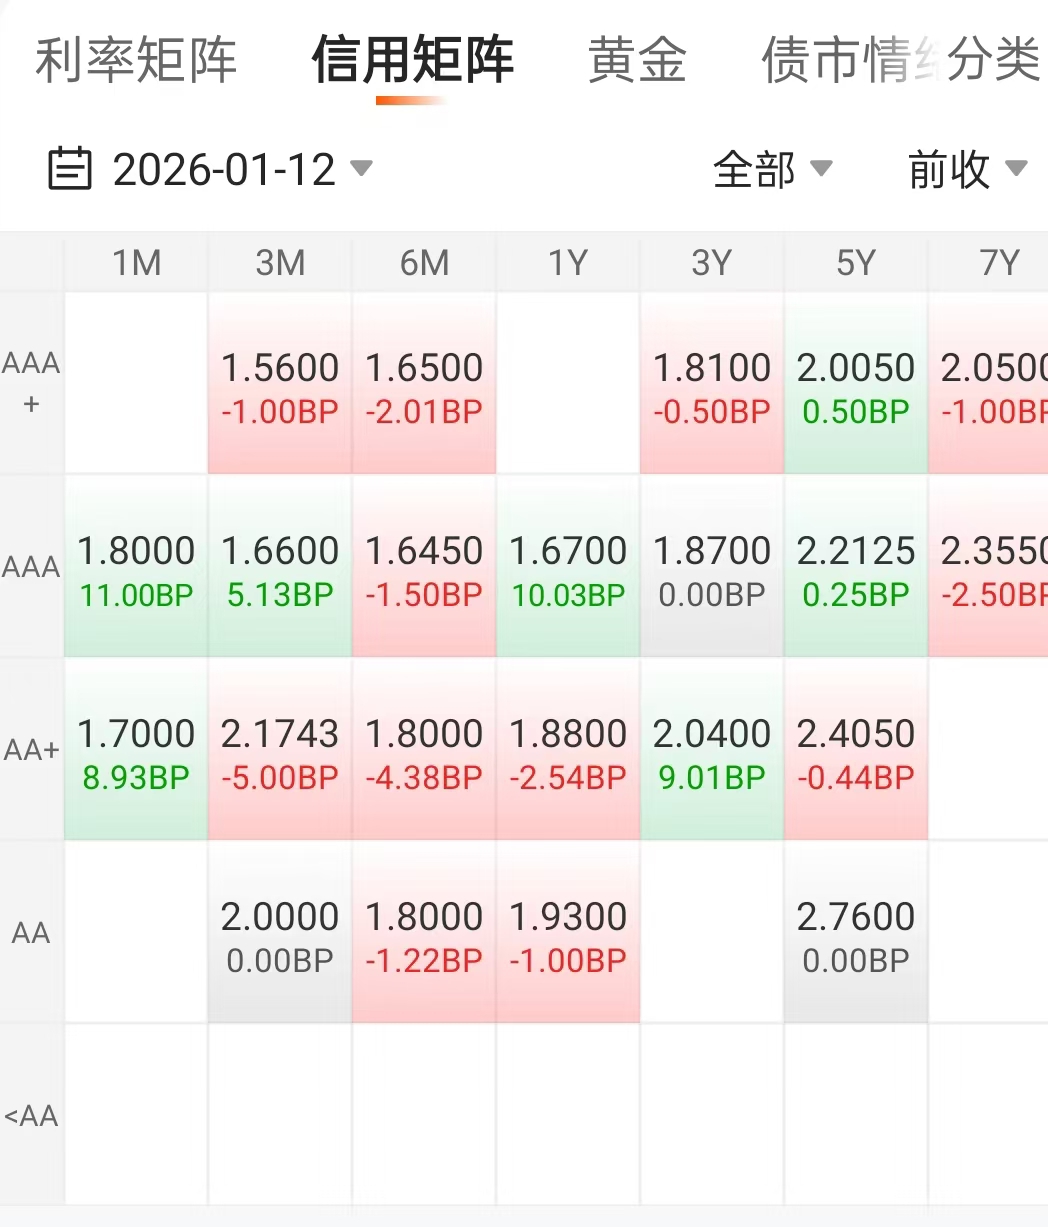Select the 5Y column header

(856, 263)
